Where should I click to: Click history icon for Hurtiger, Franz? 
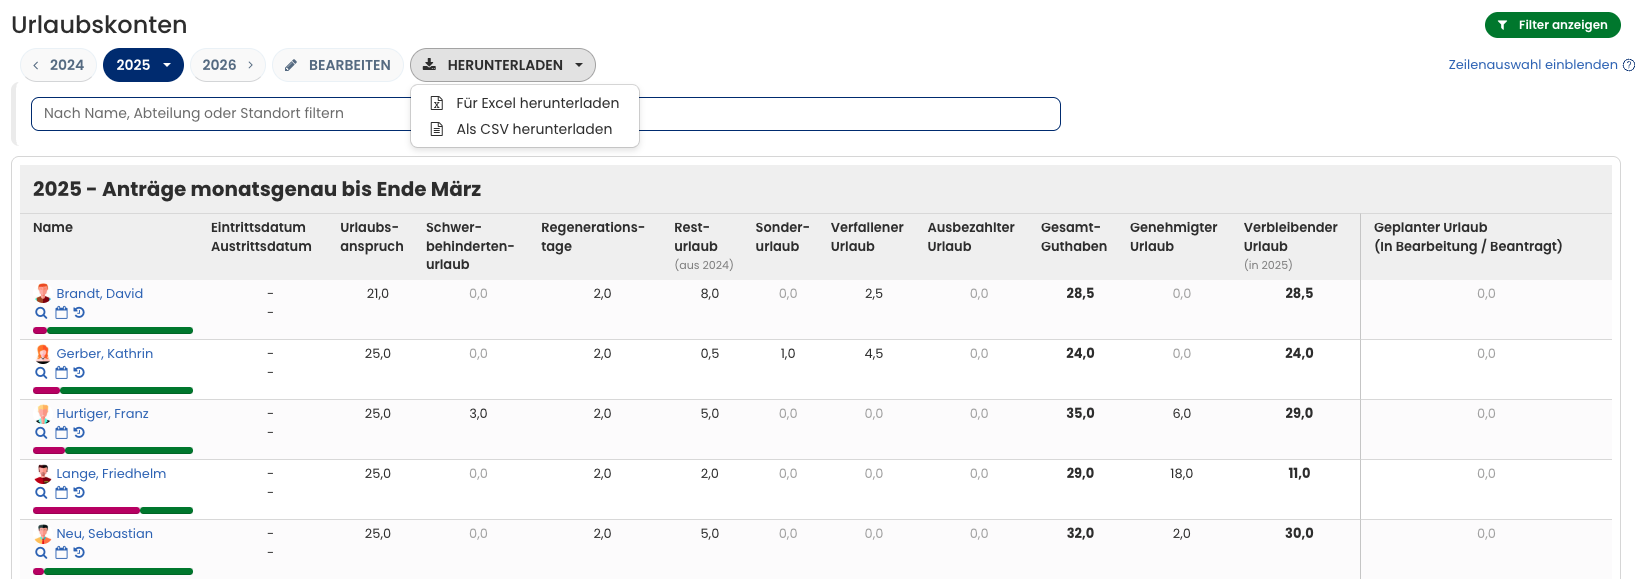(x=79, y=433)
